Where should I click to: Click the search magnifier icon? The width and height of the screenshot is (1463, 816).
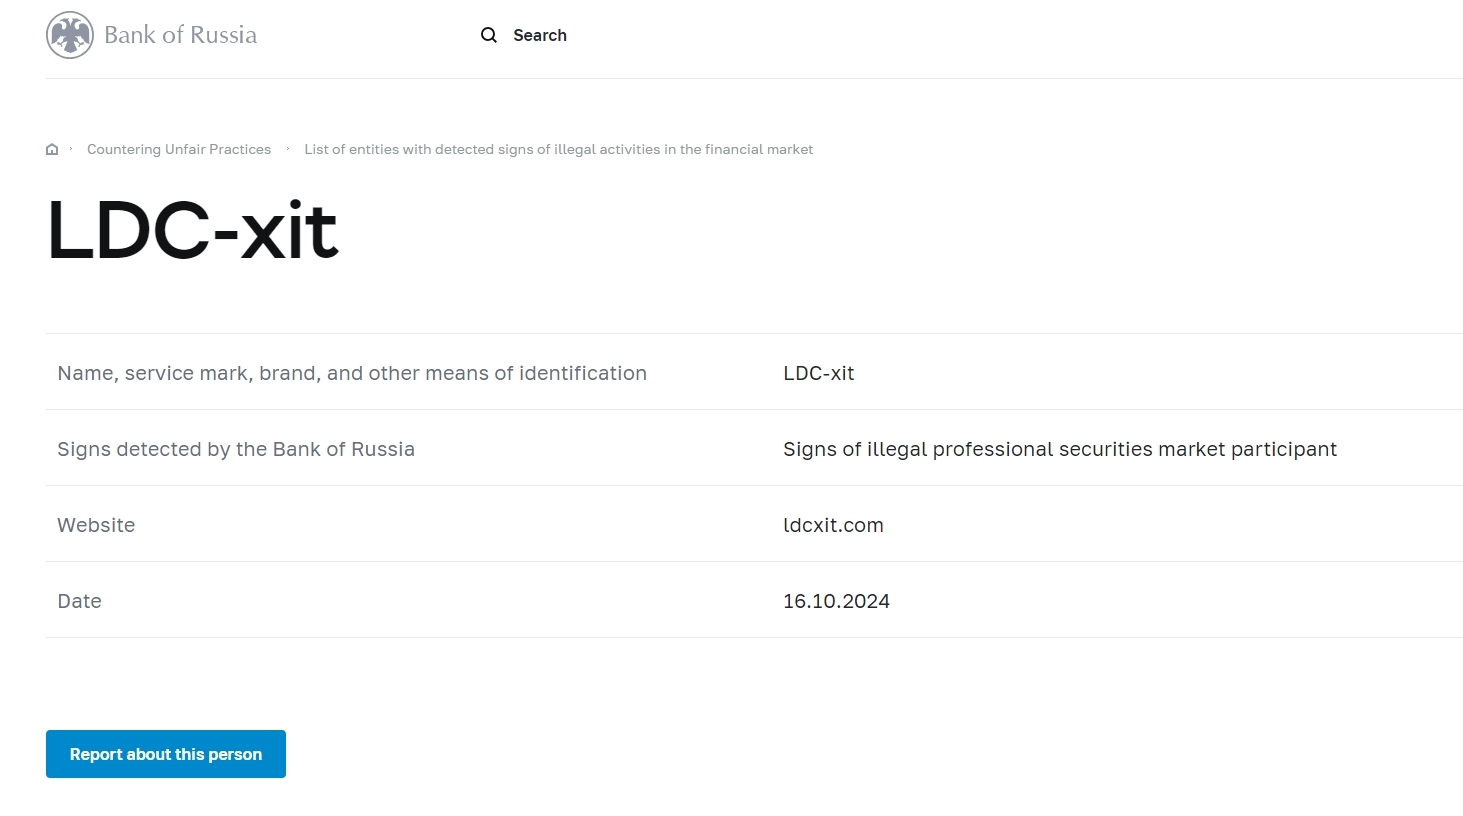tap(489, 35)
